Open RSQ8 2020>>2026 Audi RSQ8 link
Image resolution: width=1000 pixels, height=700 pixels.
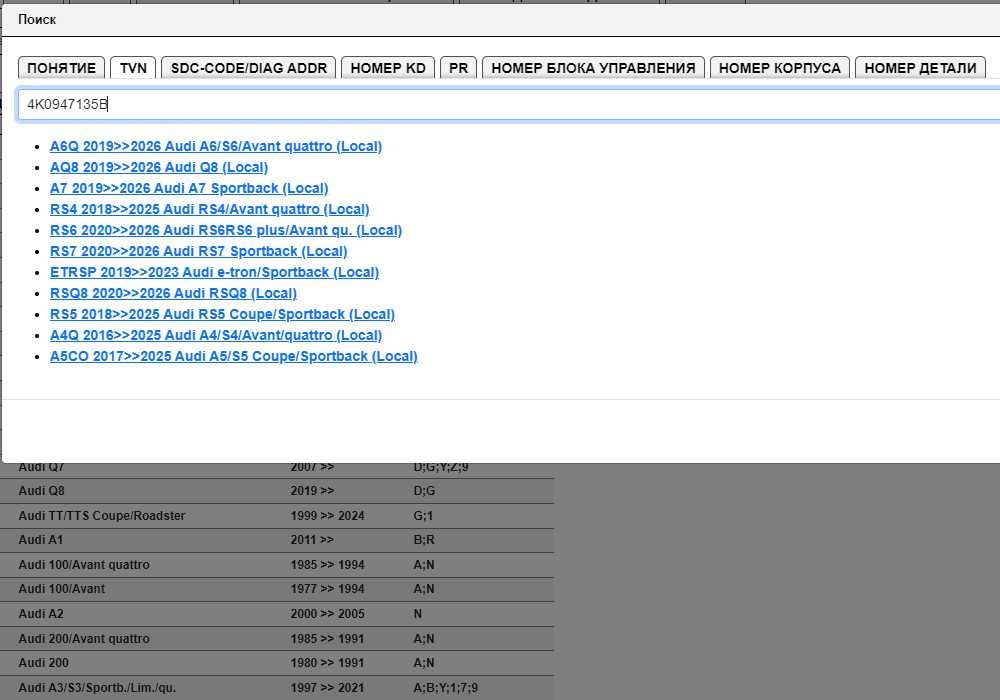(x=173, y=293)
